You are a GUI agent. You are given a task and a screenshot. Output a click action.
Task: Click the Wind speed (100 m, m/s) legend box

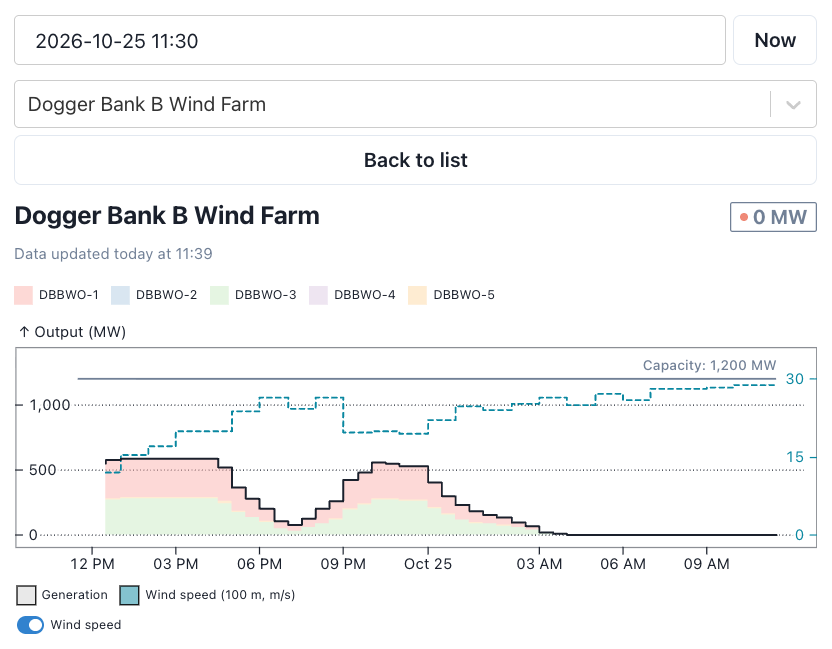[x=129, y=595]
